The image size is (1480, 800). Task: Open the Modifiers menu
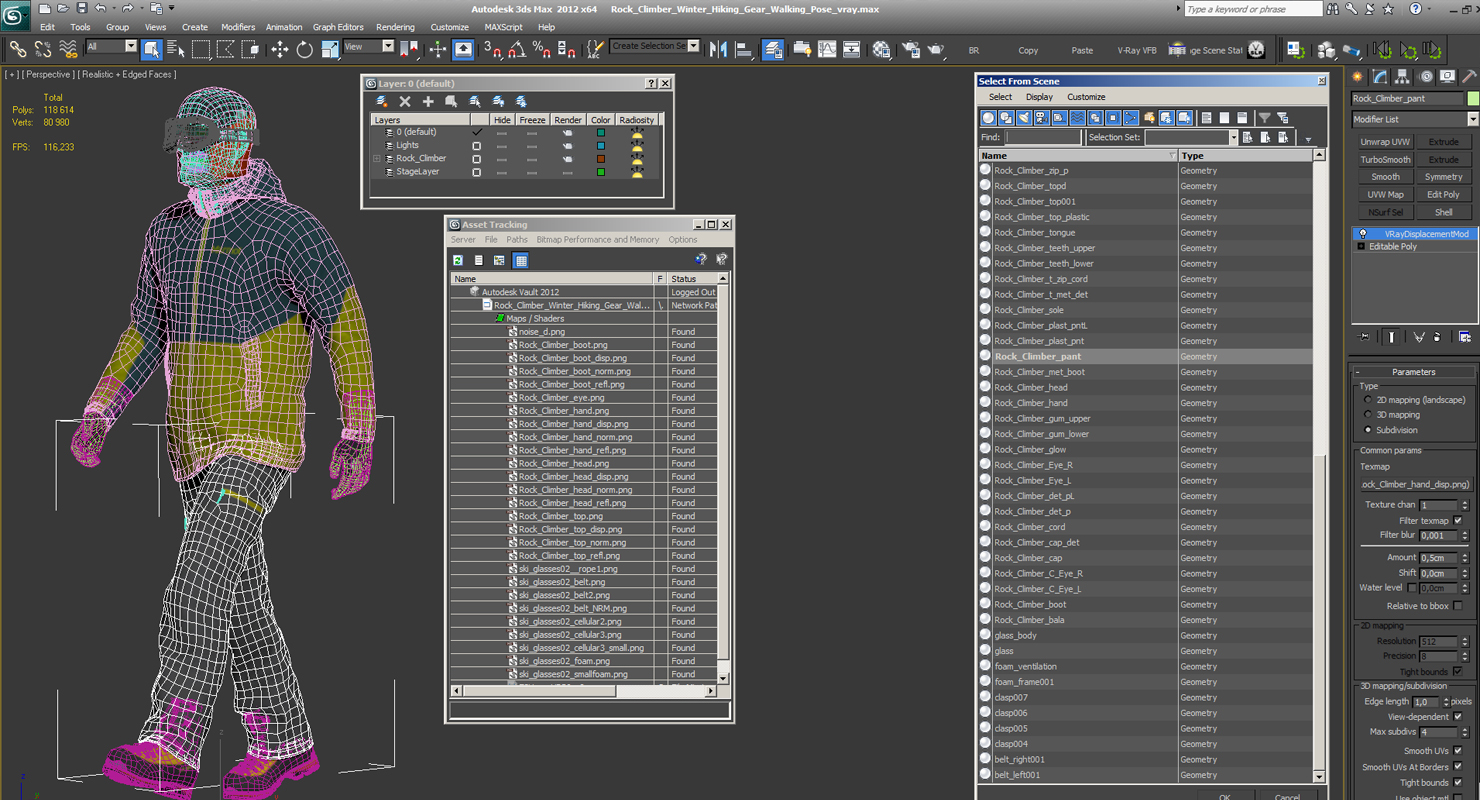coord(238,27)
